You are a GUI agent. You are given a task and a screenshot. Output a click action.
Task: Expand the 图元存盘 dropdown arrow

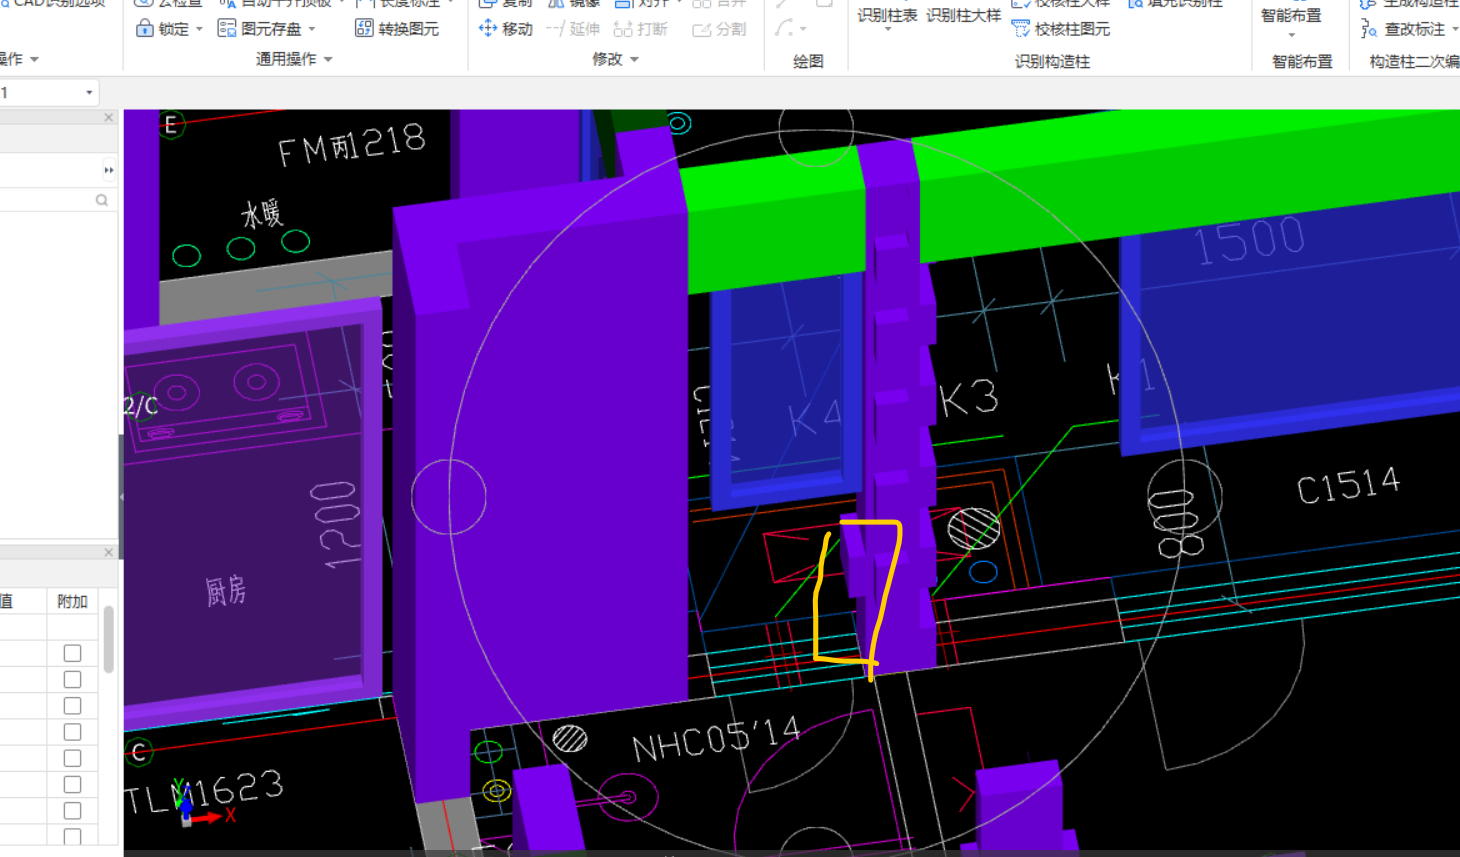pos(312,29)
